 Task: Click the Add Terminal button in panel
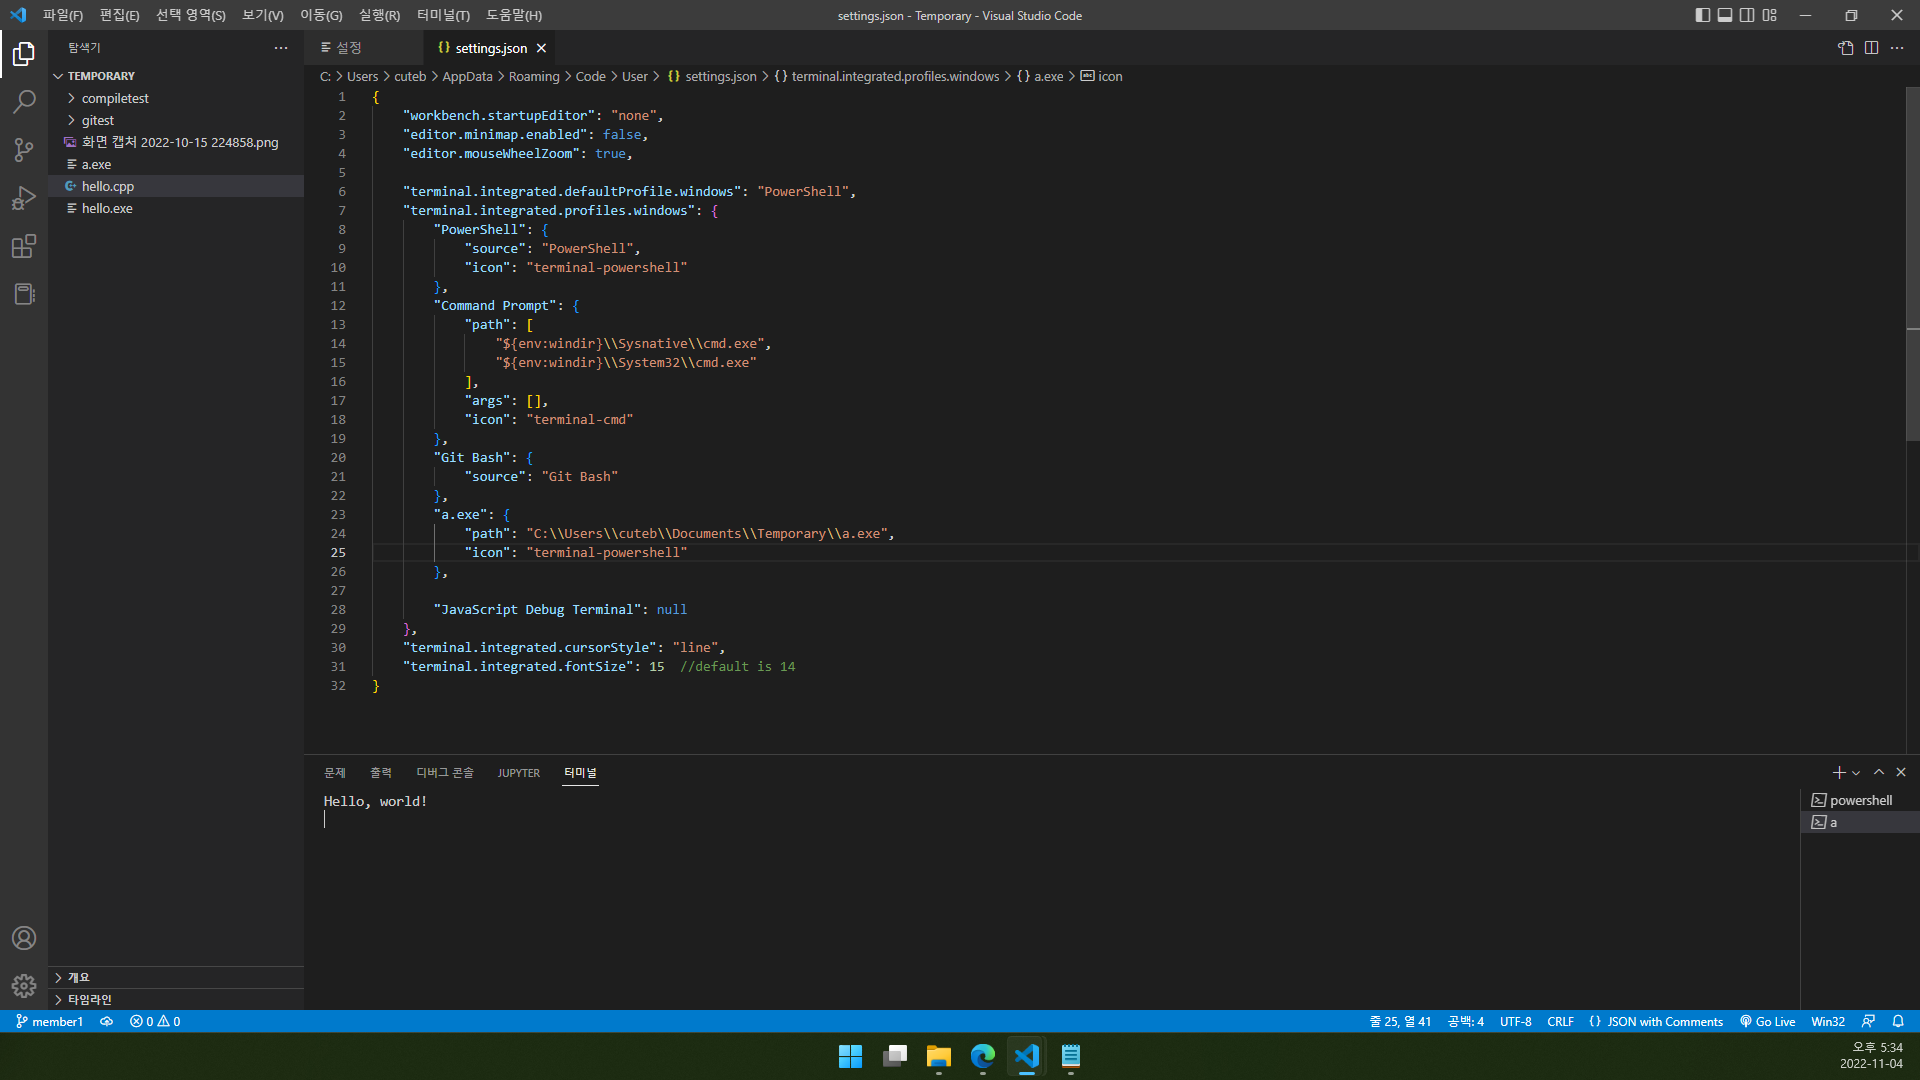[x=1838, y=773]
